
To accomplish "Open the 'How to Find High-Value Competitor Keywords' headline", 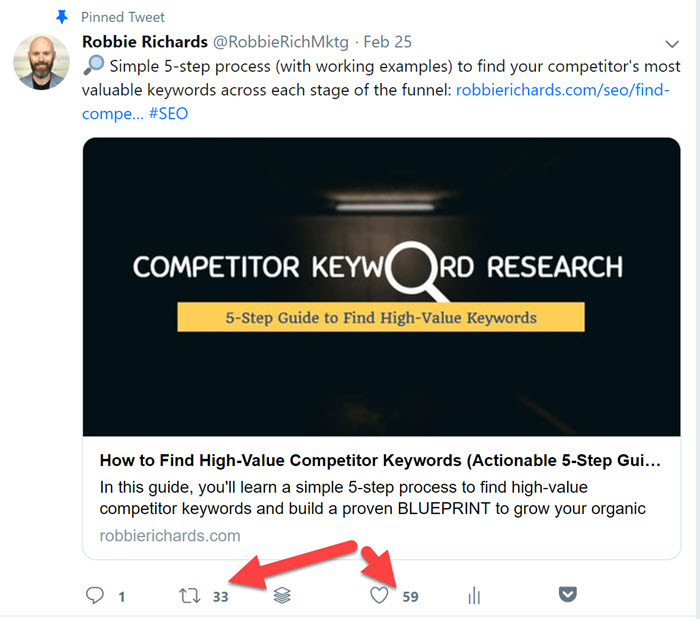I will coord(380,461).
